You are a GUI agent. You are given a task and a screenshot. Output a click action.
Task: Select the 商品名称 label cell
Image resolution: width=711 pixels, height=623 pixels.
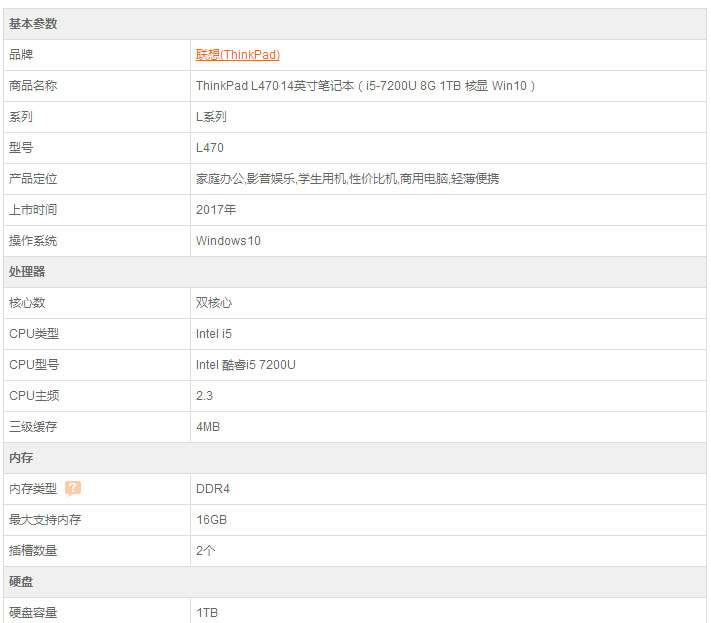pos(97,86)
